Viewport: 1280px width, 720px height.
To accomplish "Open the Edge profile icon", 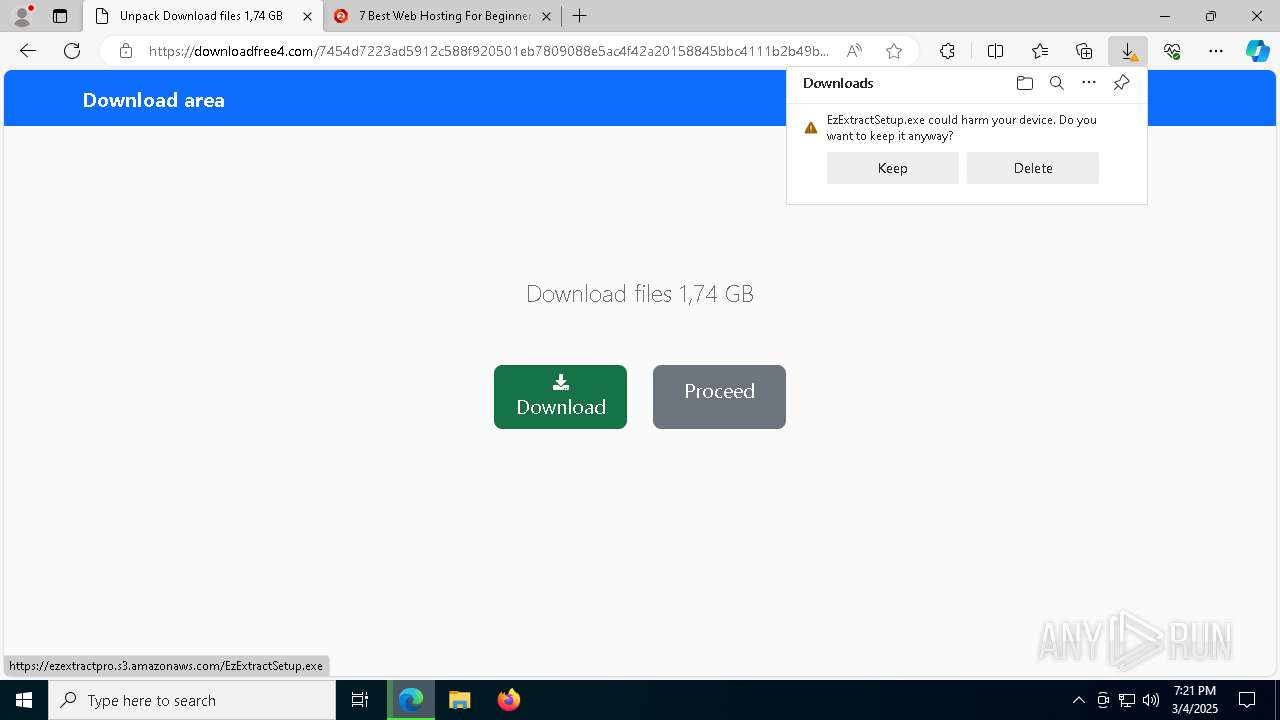I will click(22, 16).
